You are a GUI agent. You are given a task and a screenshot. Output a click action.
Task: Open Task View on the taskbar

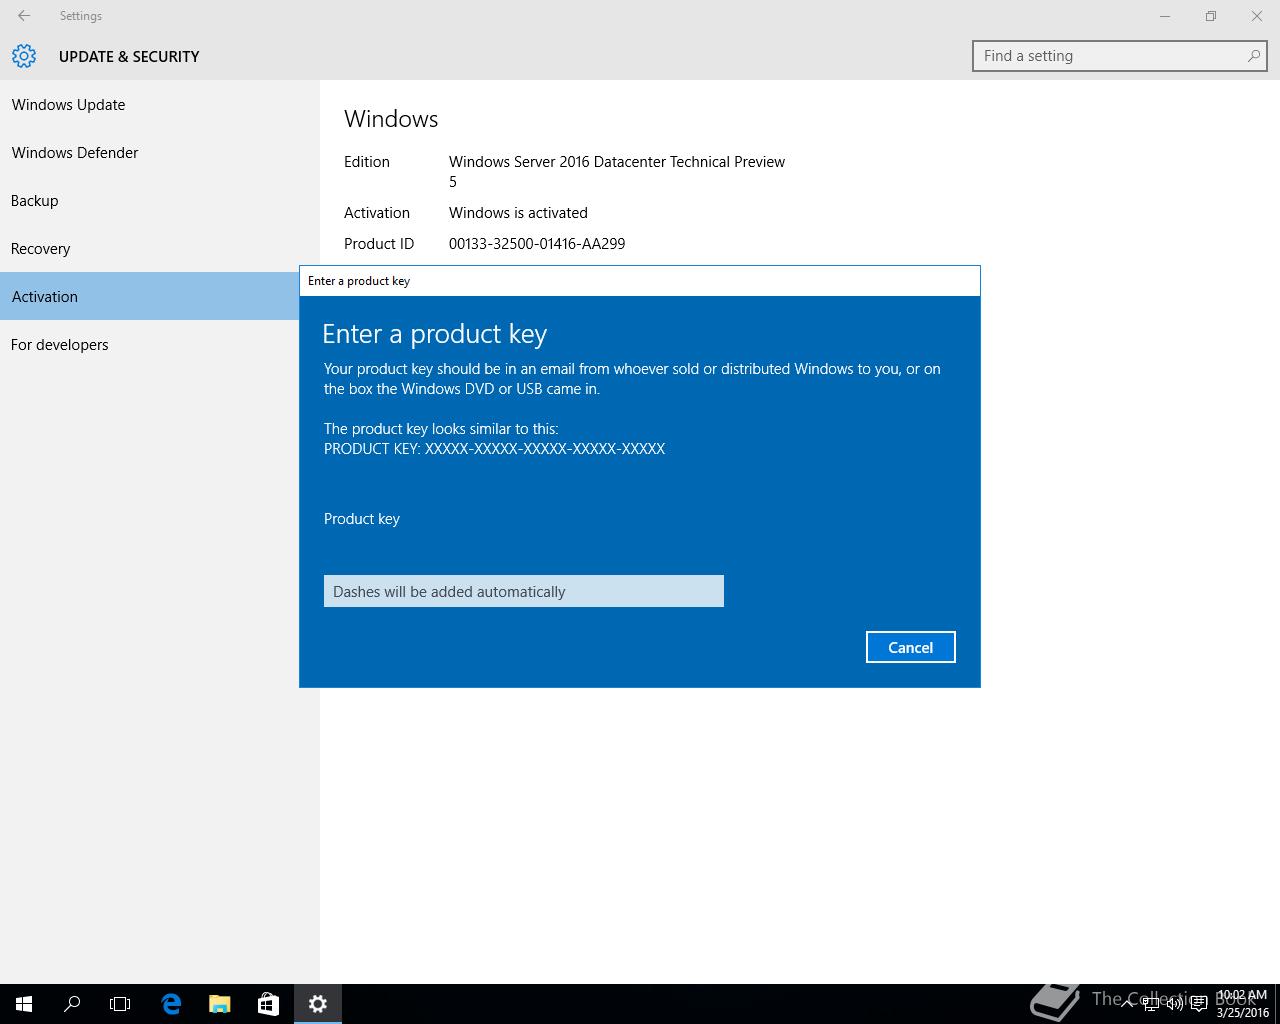tap(120, 1004)
